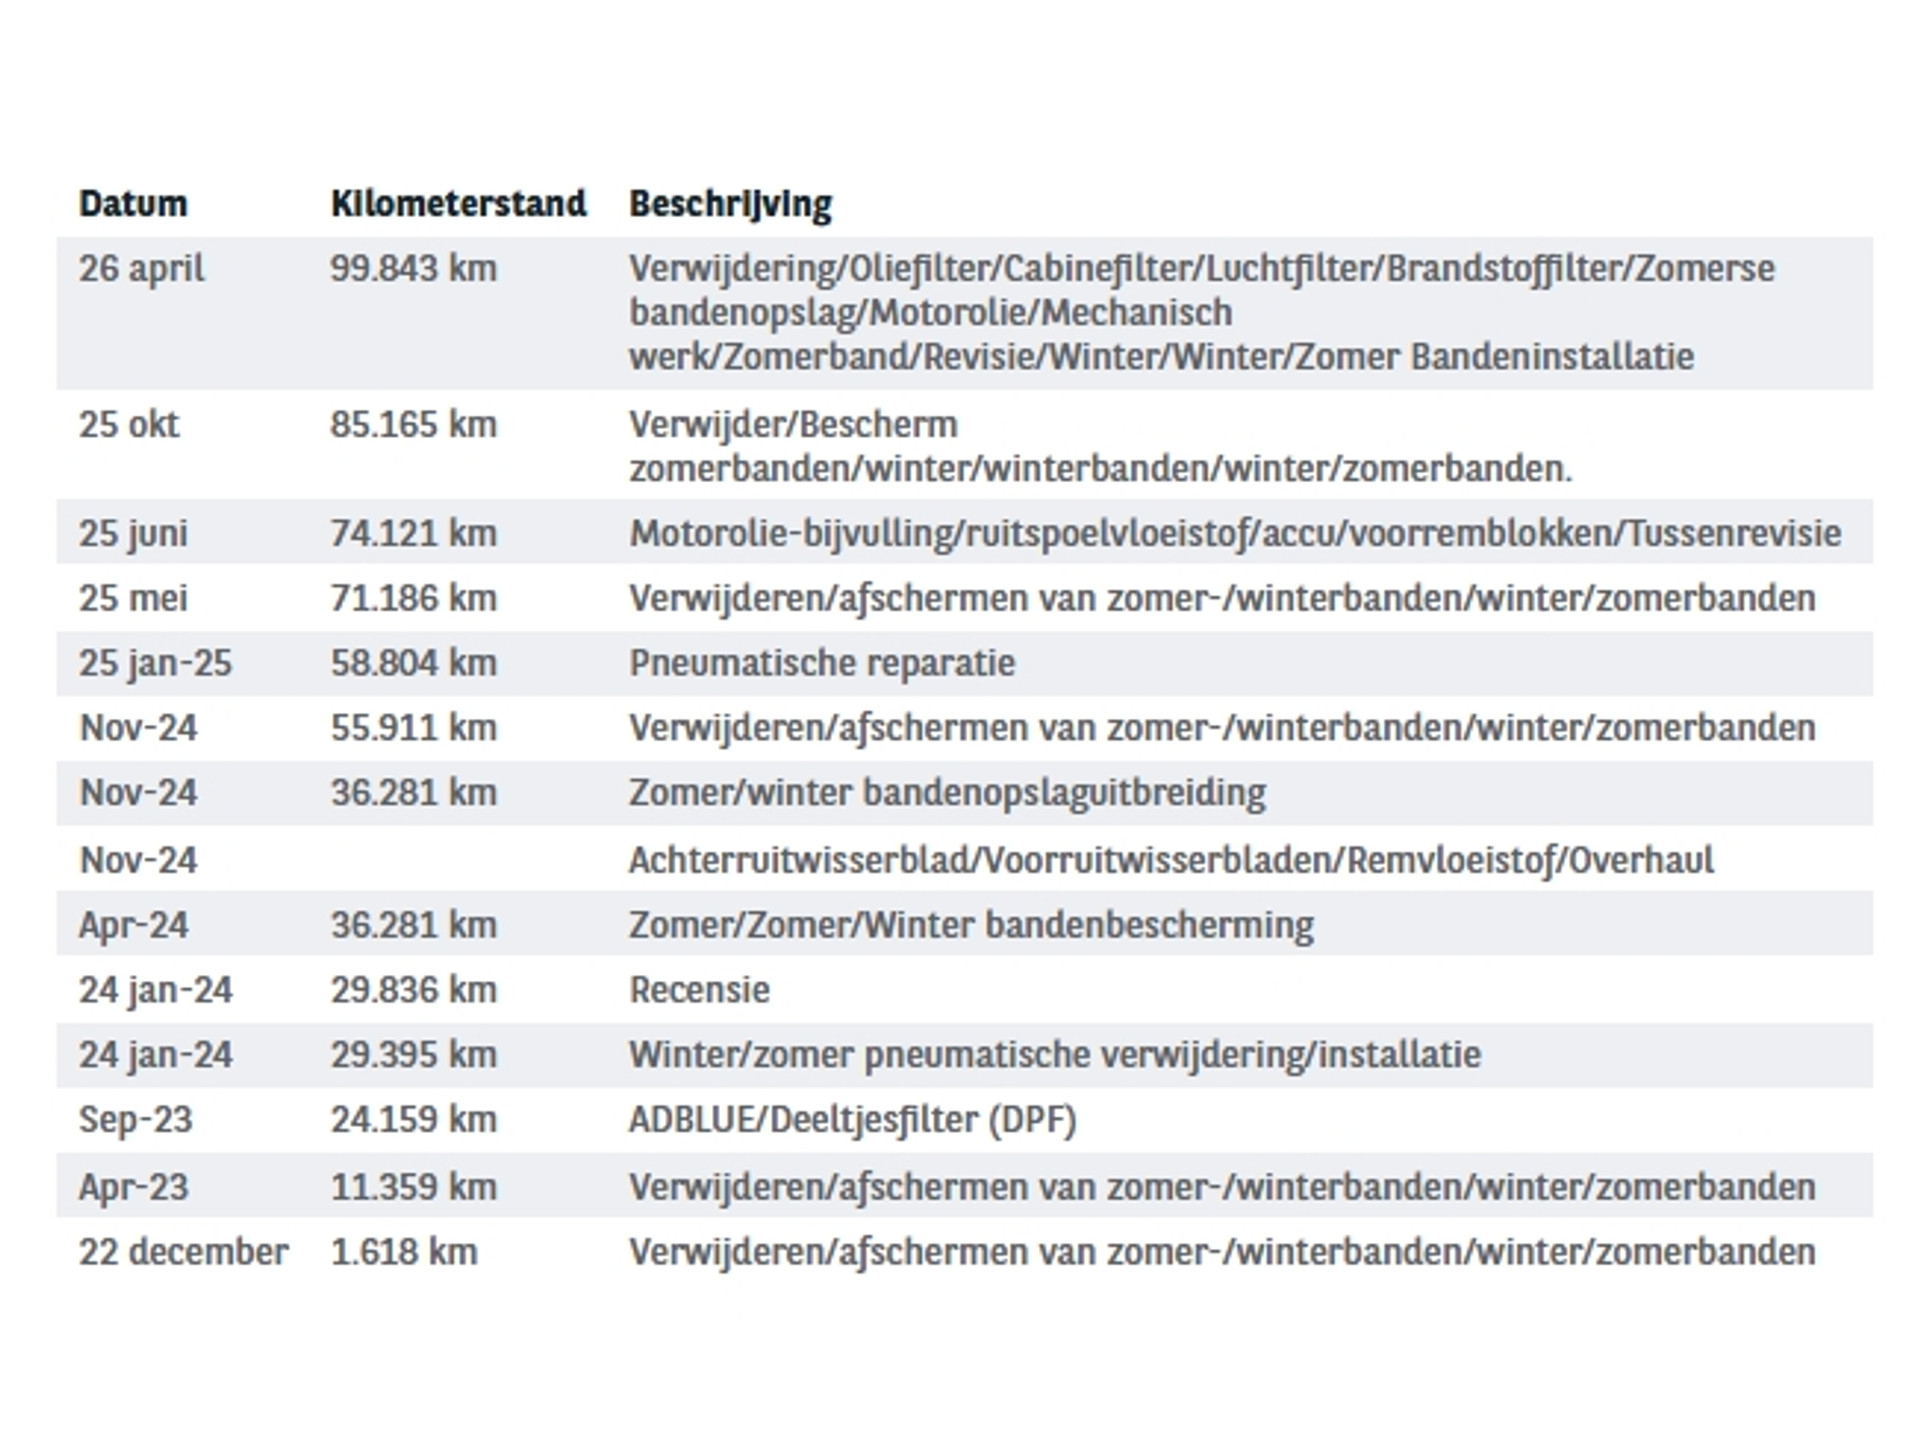This screenshot has width=1920, height=1440.
Task: Select the 99.843 km mileage cell
Action: (x=413, y=268)
